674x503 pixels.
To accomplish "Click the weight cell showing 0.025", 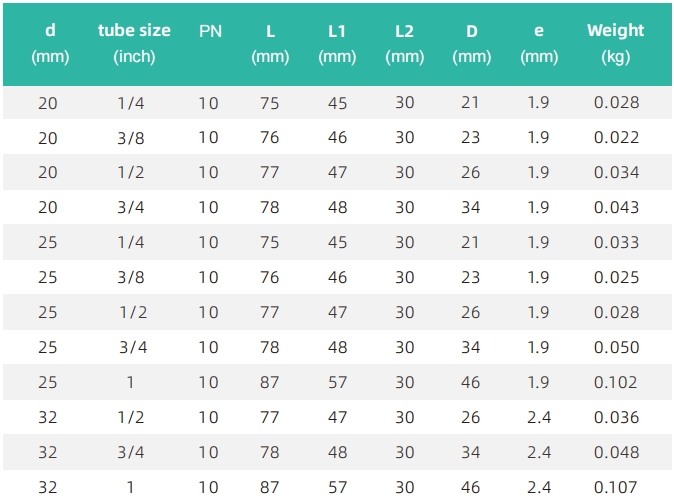I will pos(616,277).
